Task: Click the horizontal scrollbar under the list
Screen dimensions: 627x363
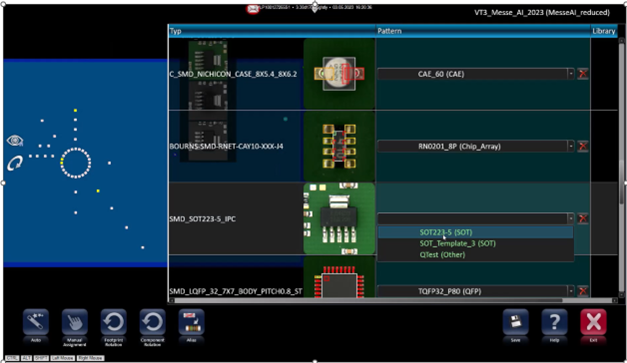Action: coord(393,300)
